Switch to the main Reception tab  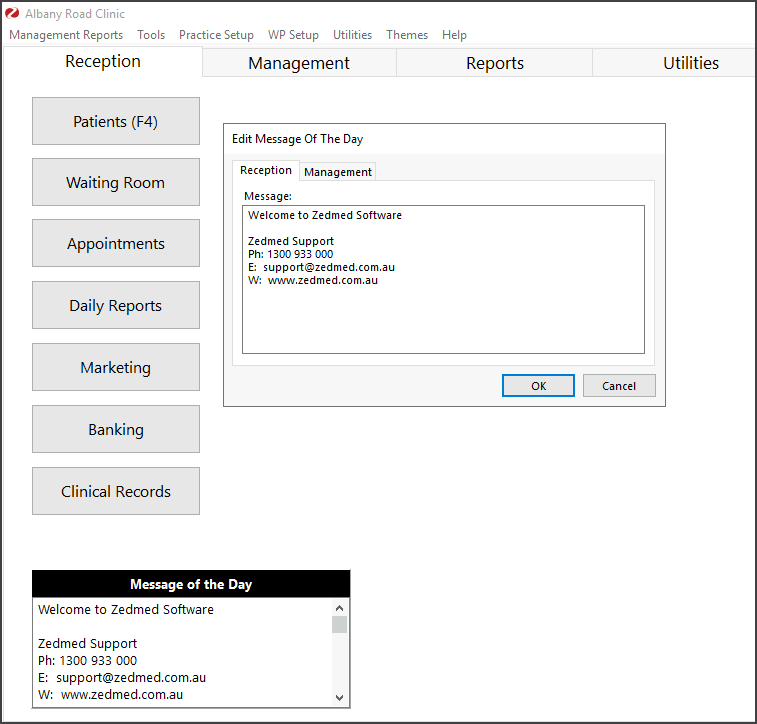point(103,62)
